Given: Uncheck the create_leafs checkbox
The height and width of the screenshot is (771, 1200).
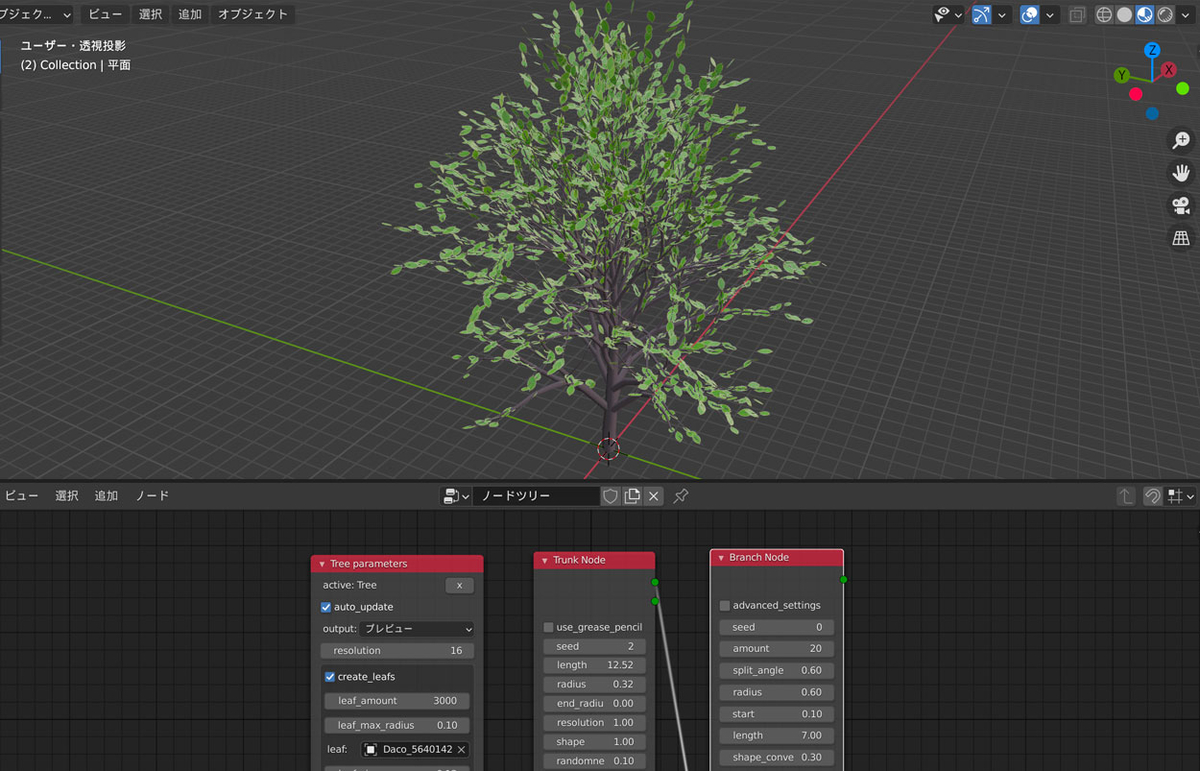Looking at the screenshot, I should [x=330, y=677].
